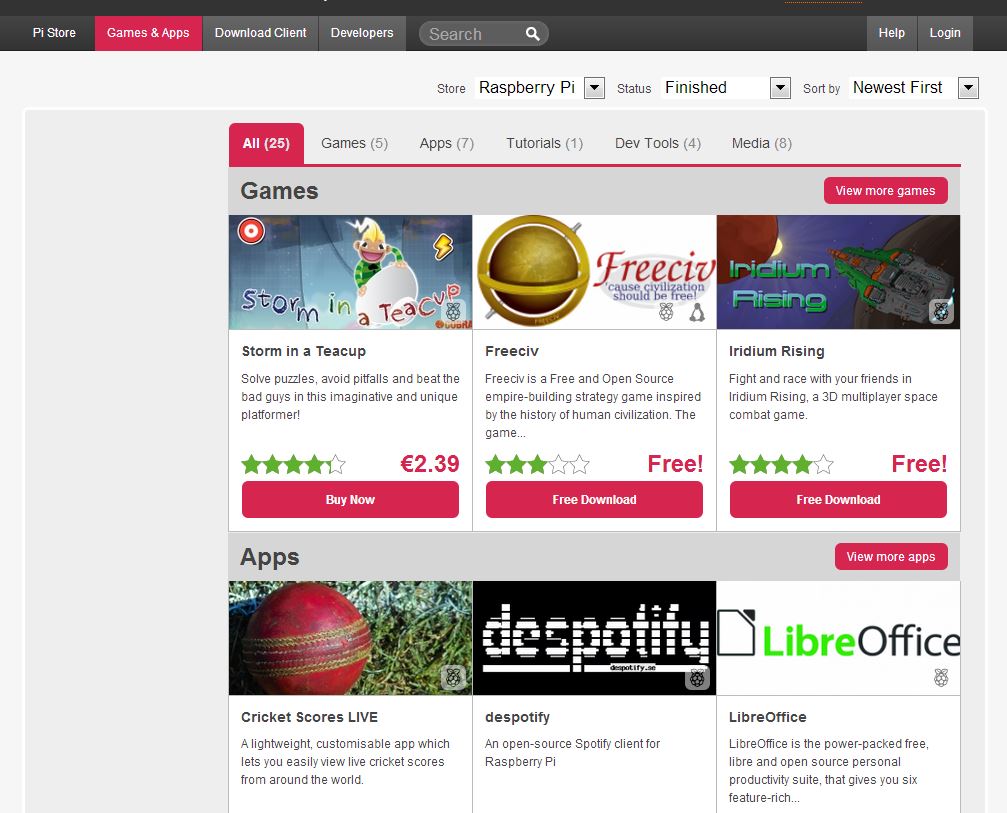Open the LibreOffice title link

(x=767, y=717)
